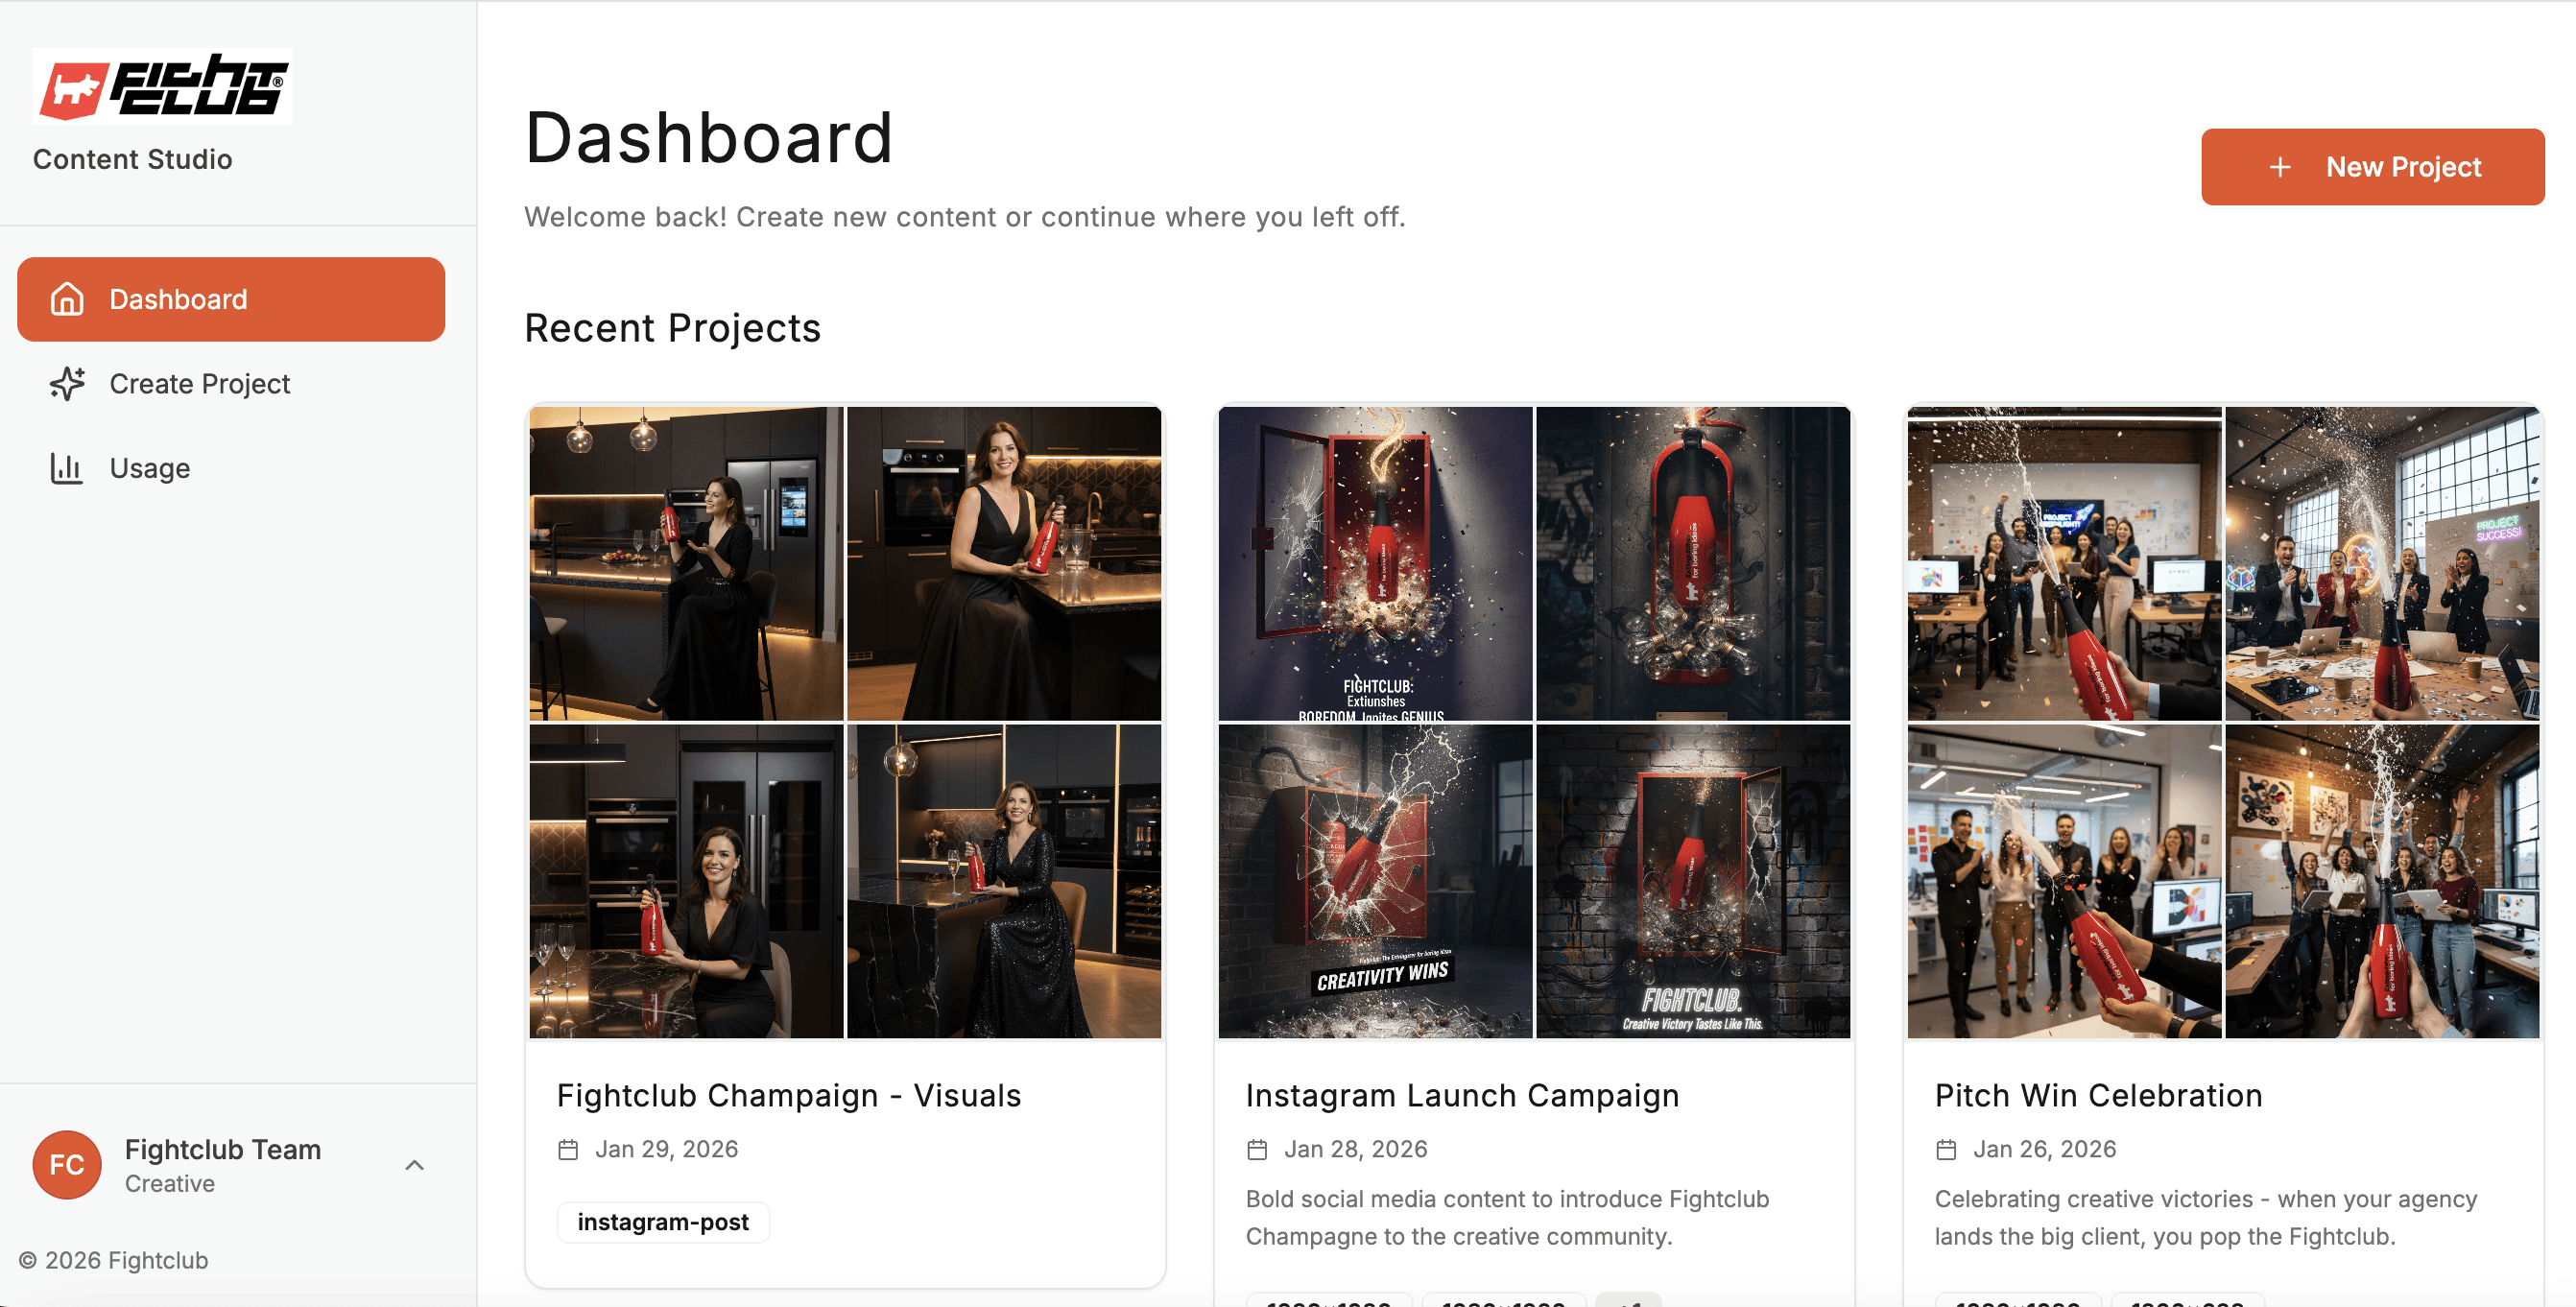The width and height of the screenshot is (2576, 1307).
Task: Click the plus icon on New Project
Action: (x=2280, y=167)
